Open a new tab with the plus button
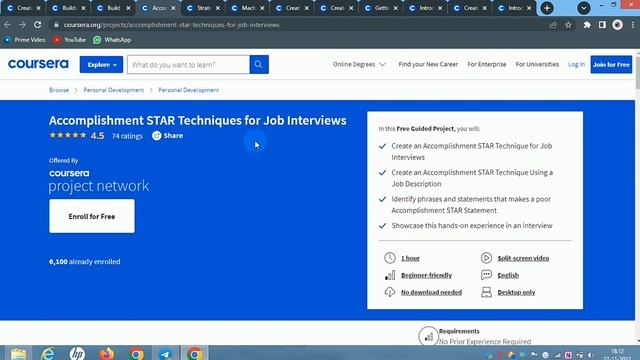 coord(547,8)
